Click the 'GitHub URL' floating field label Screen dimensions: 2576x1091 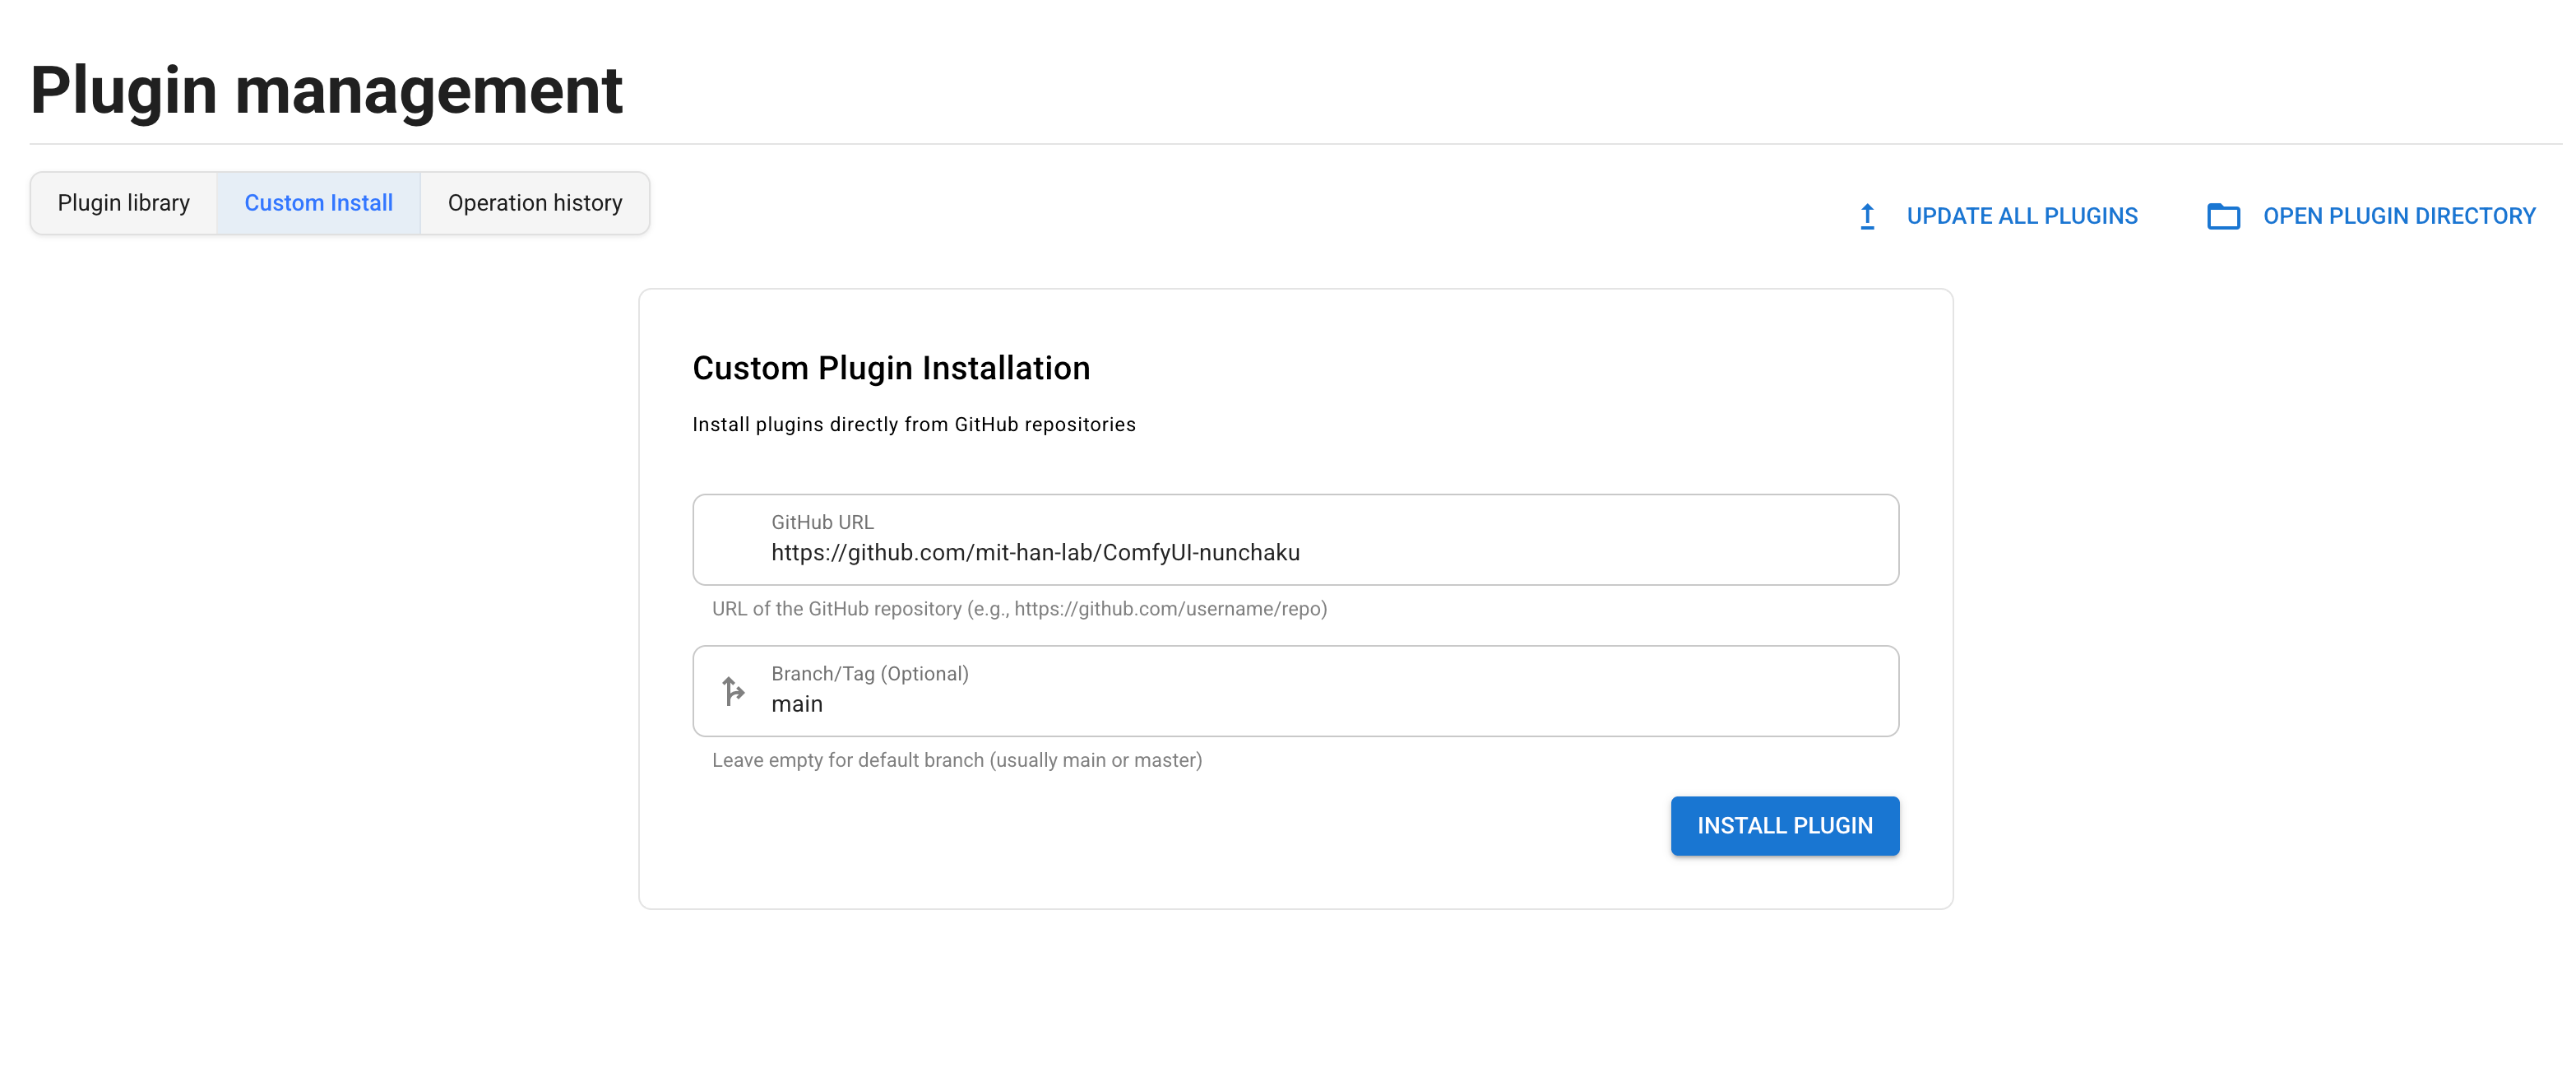(822, 522)
